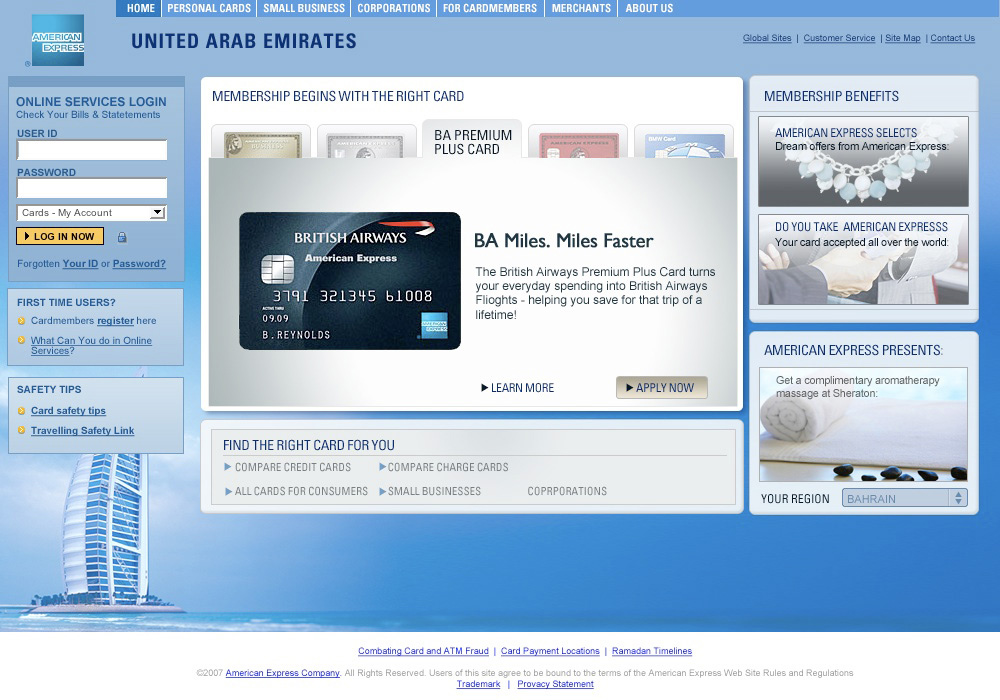Click the forgotten Password? link
Screen dimensions: 1000x700
pyautogui.click(x=139, y=264)
